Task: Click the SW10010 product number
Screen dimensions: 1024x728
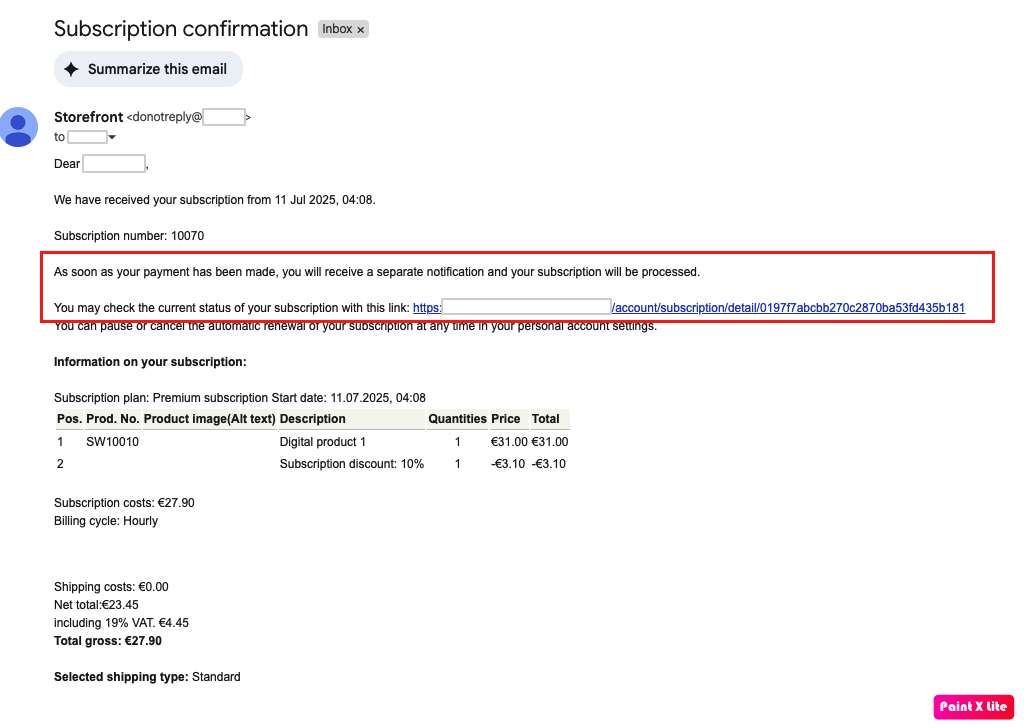Action: (x=112, y=441)
